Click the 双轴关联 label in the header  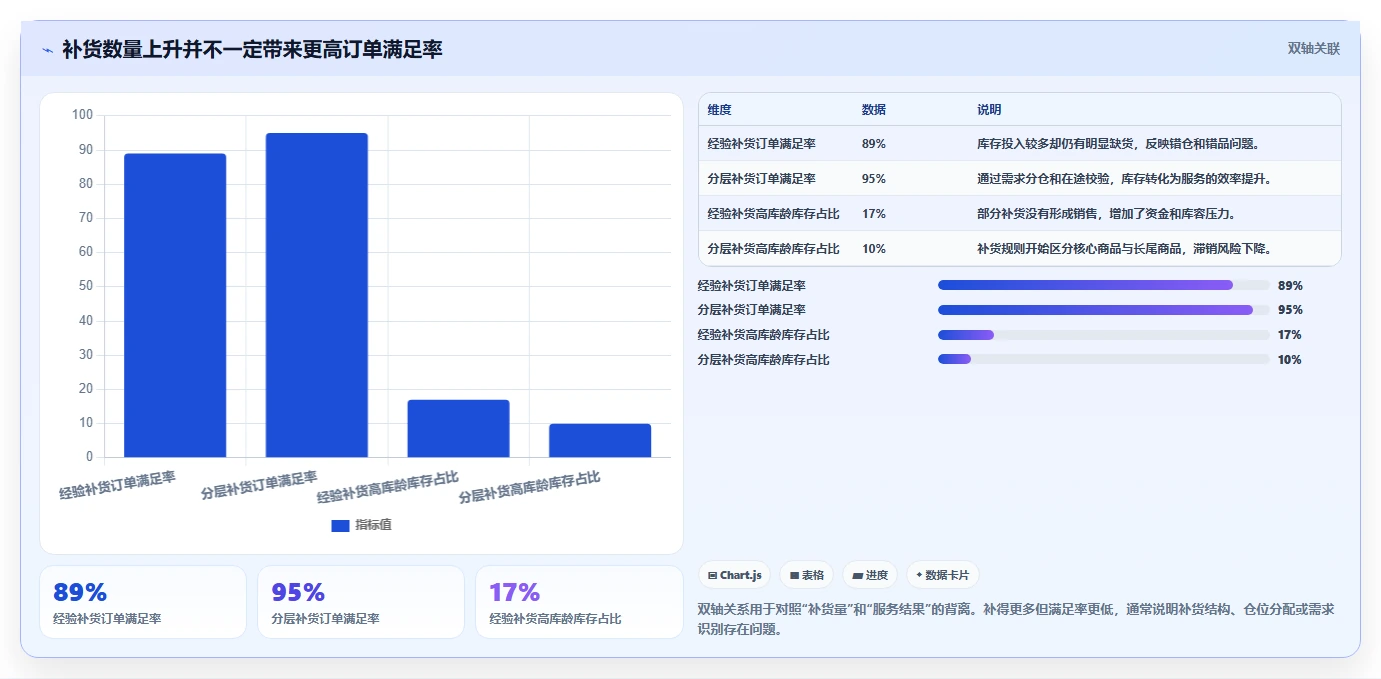[x=1313, y=48]
